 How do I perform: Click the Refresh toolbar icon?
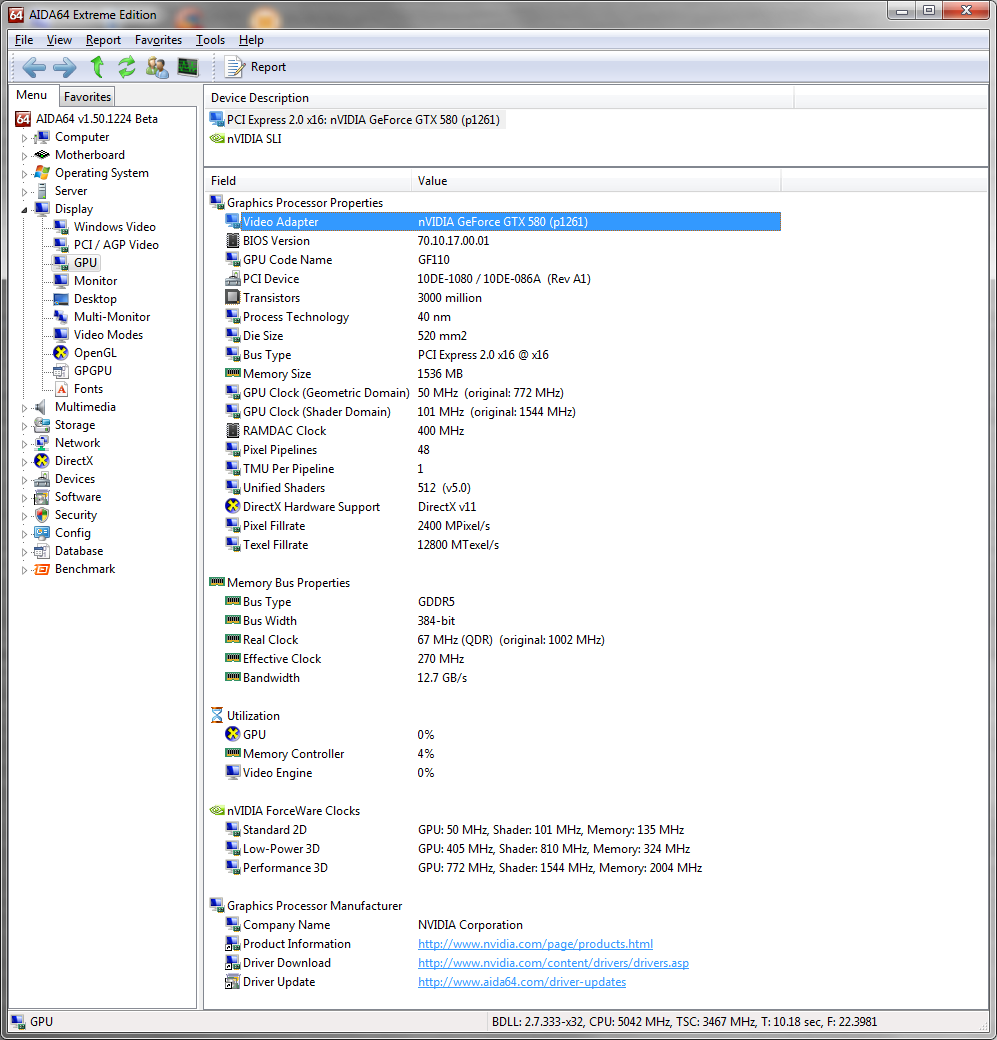[126, 67]
